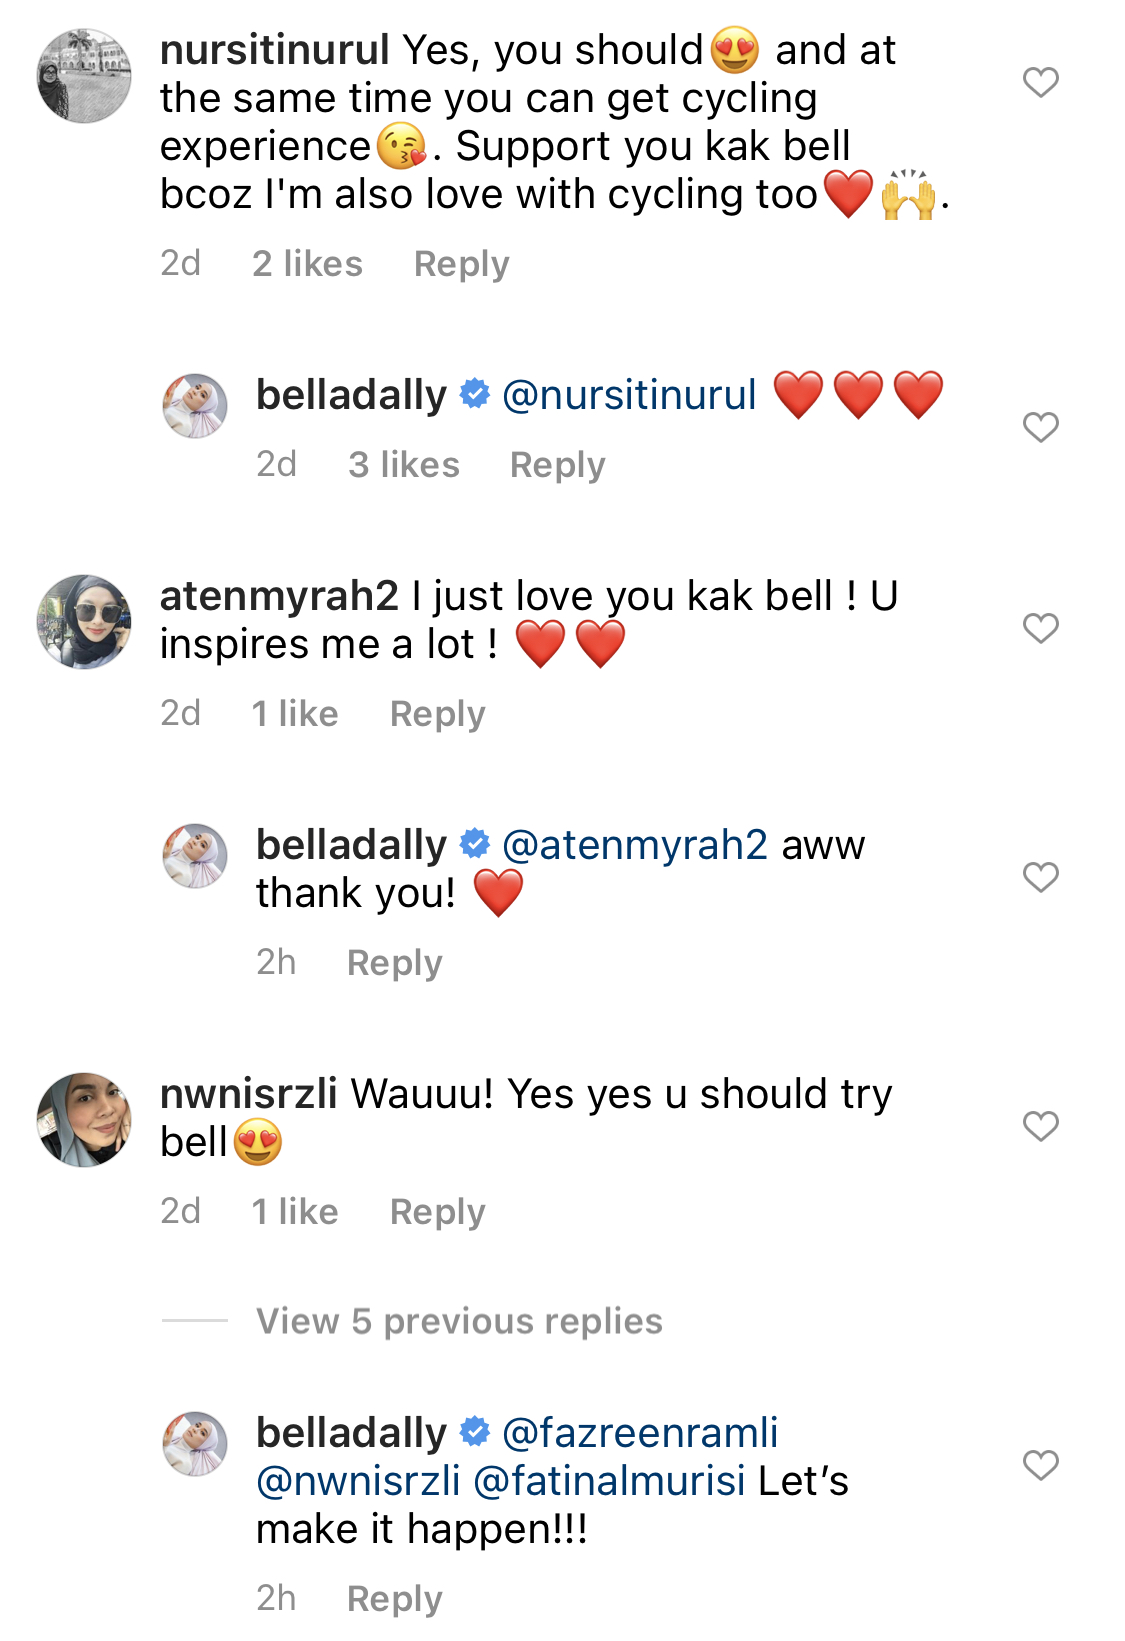Open atenmyrah2's profile avatar

point(84,621)
